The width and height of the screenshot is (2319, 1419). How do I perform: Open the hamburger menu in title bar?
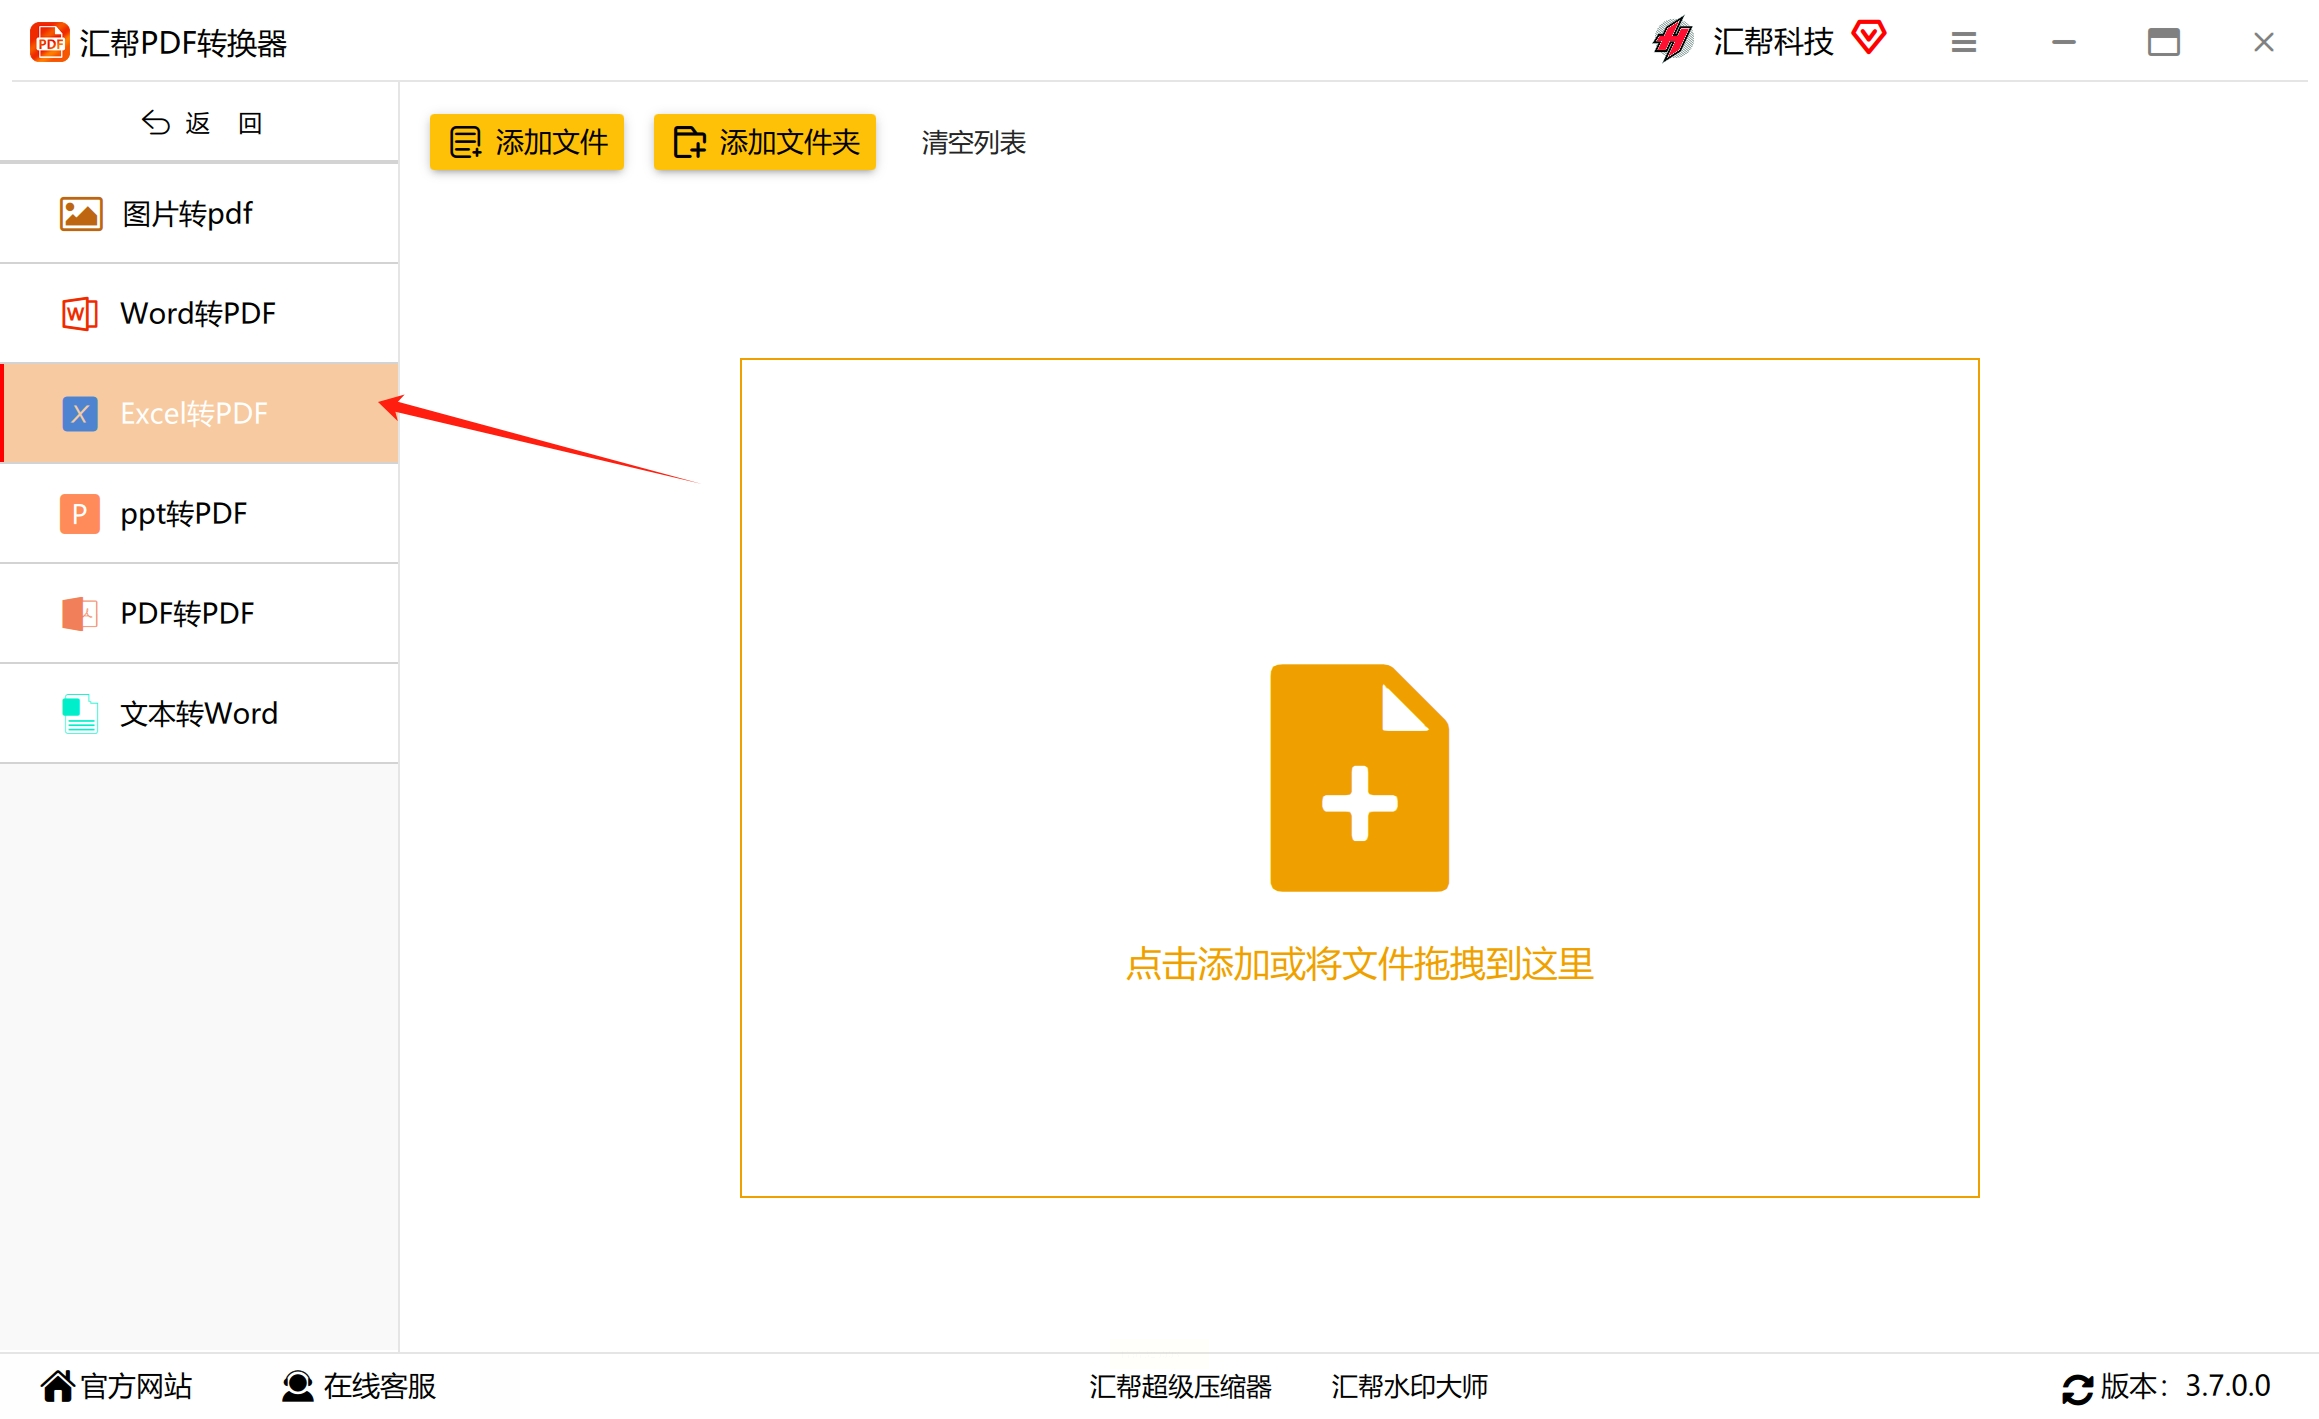pos(1964,43)
